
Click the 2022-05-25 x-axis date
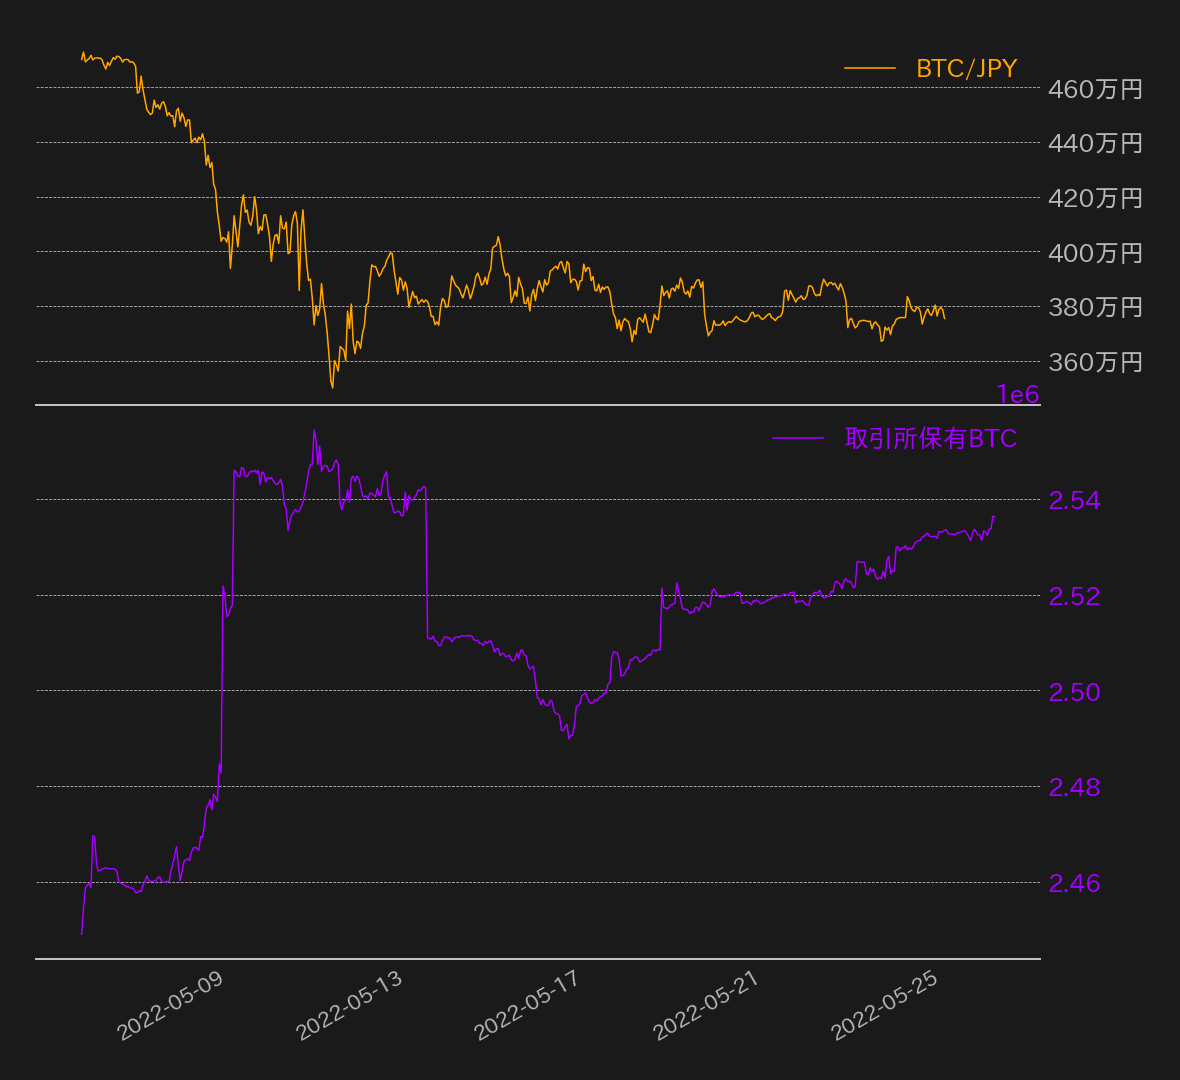coord(885,1005)
